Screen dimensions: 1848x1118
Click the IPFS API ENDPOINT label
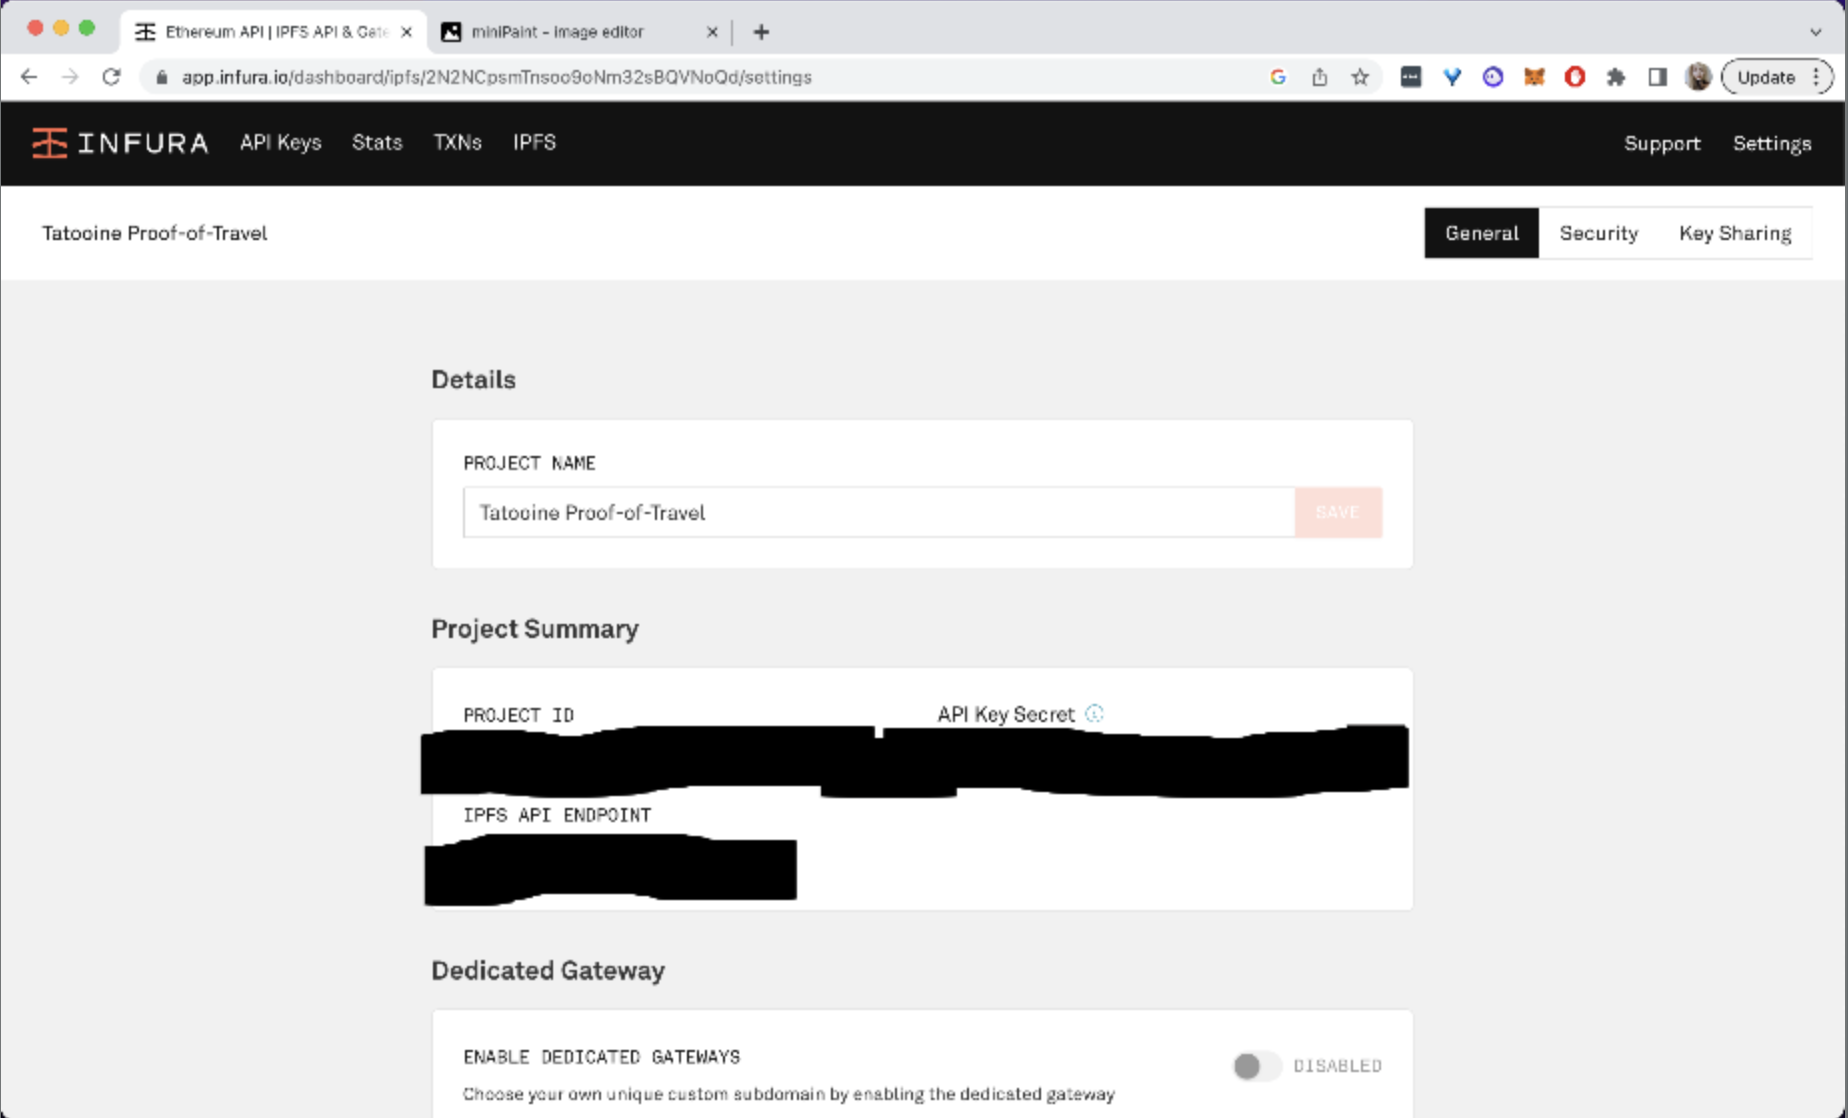557,815
